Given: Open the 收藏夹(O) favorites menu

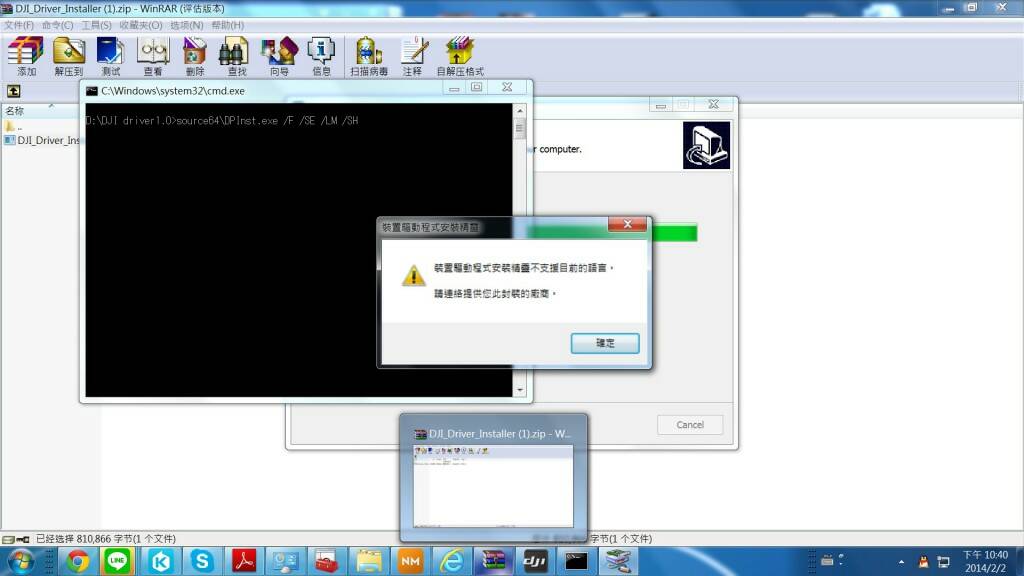Looking at the screenshot, I should (x=140, y=25).
